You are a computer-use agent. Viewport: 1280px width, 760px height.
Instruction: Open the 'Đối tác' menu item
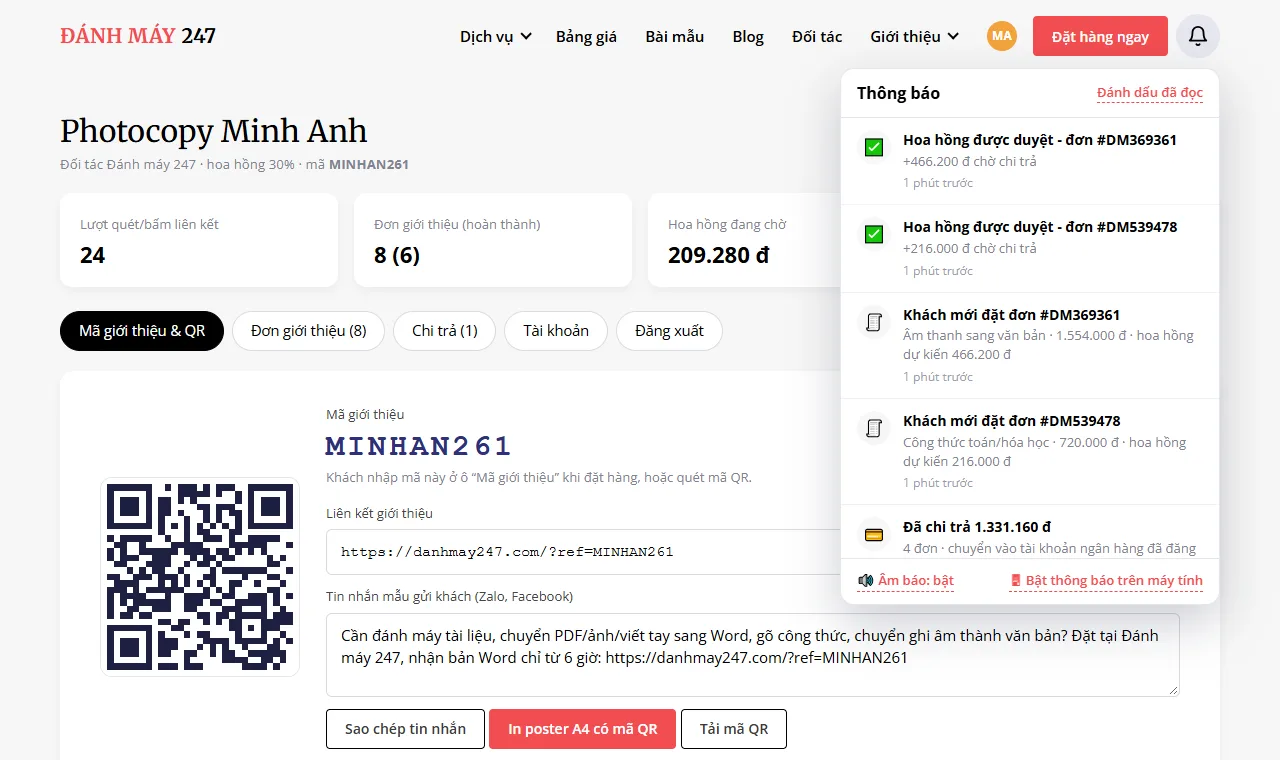[x=817, y=36]
